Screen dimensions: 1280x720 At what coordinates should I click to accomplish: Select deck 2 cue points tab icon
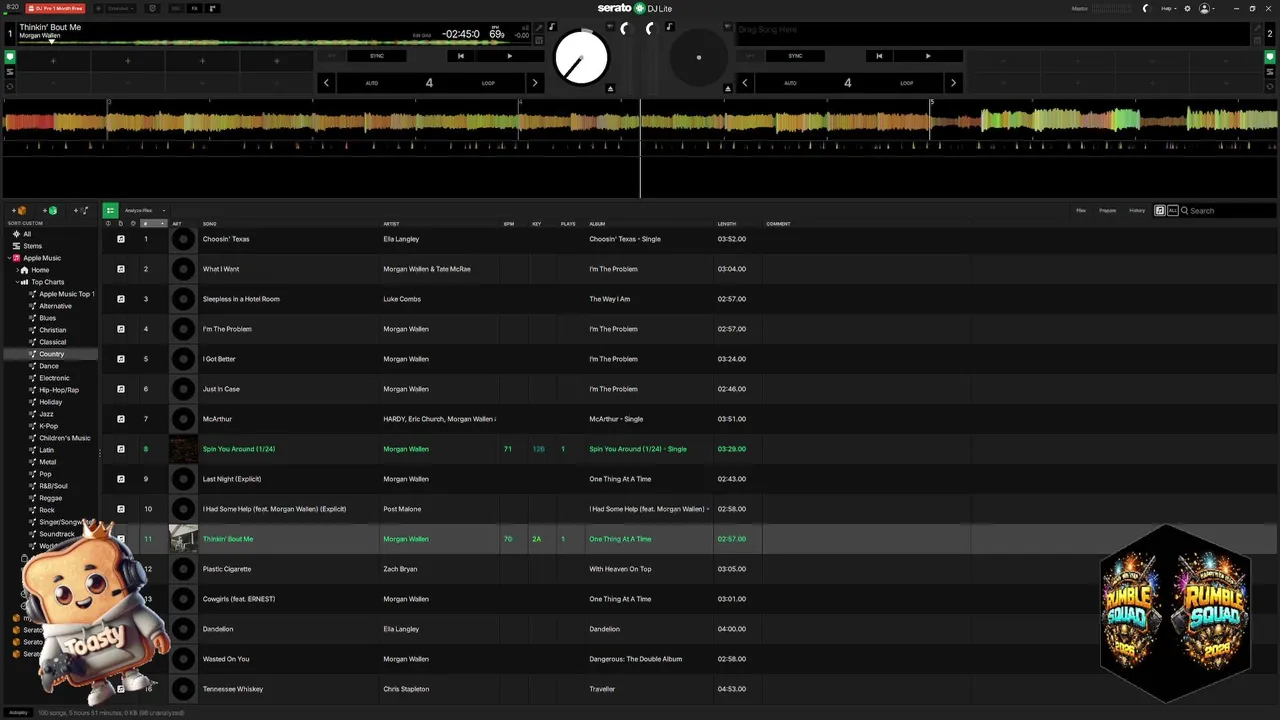tap(1270, 57)
